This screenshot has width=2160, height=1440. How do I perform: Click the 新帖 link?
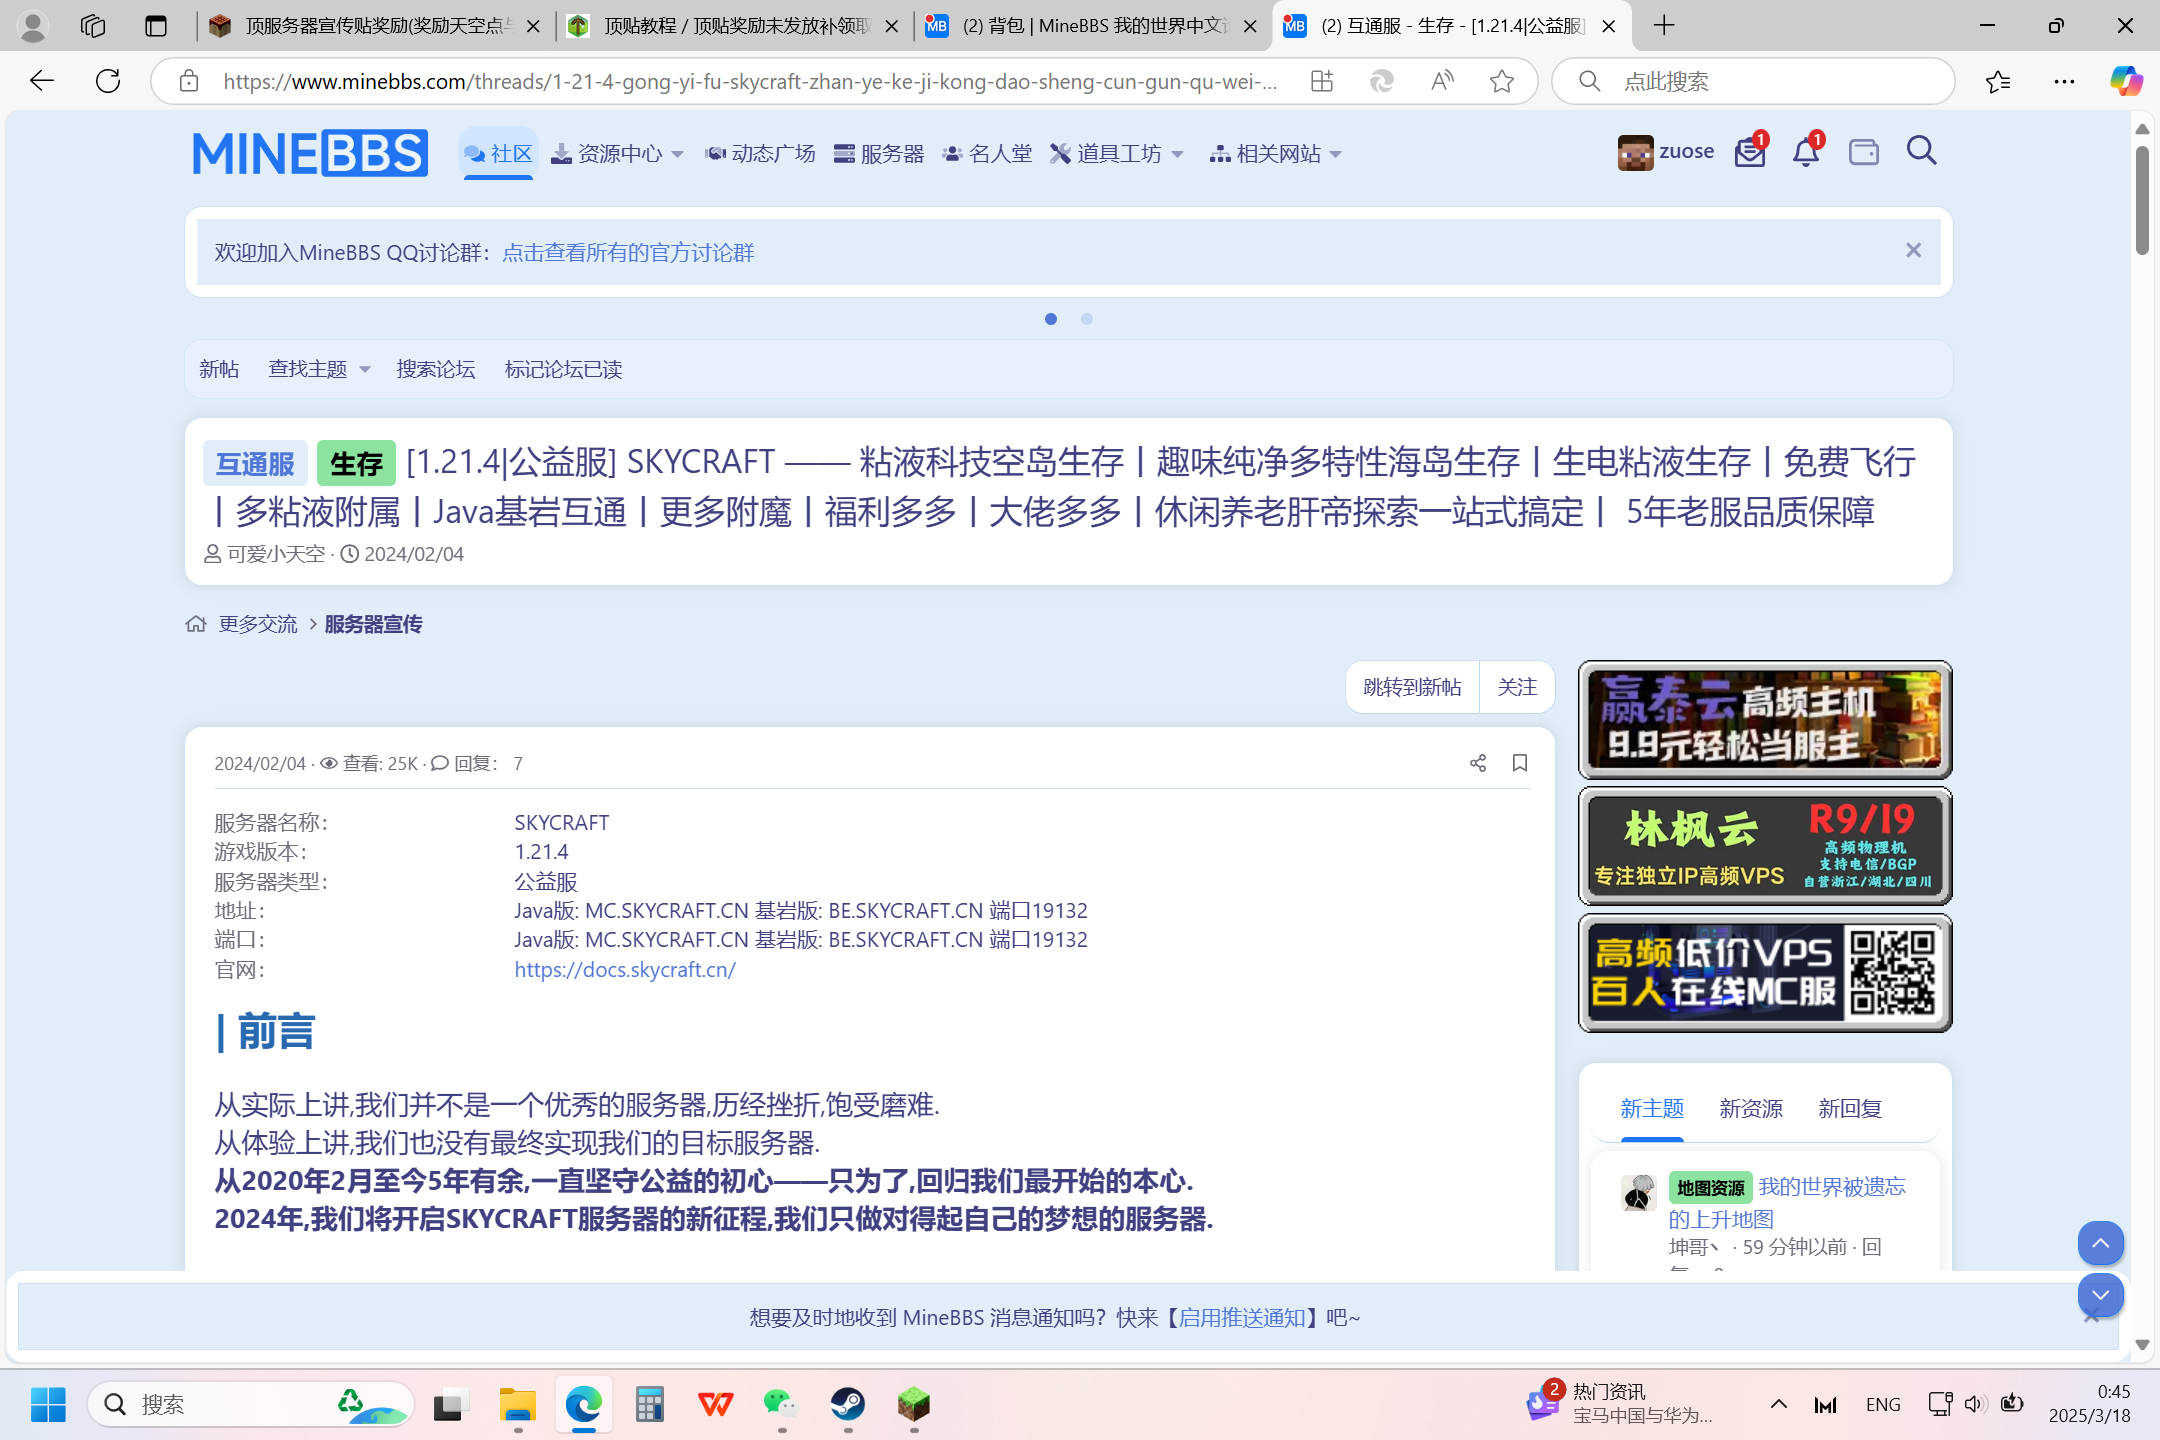(x=219, y=369)
